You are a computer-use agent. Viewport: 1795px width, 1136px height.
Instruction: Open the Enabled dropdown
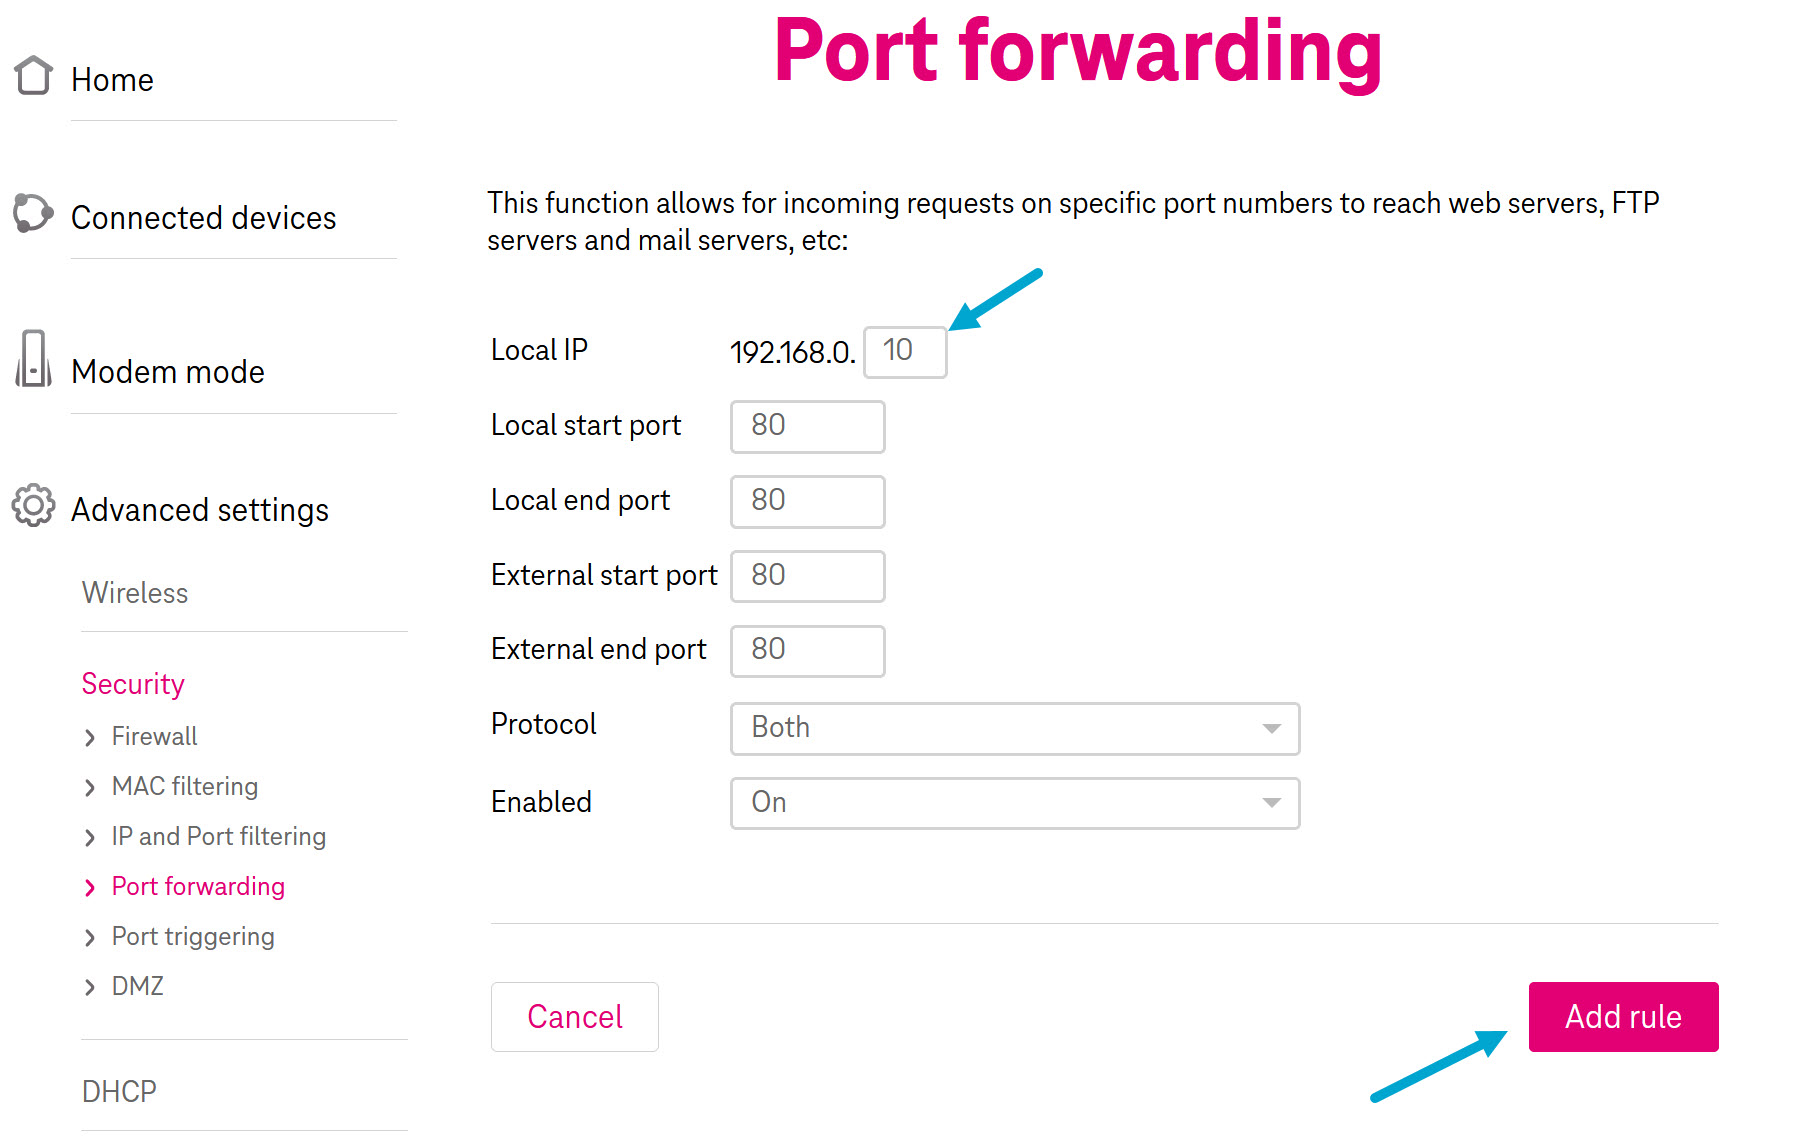[x=1013, y=803]
